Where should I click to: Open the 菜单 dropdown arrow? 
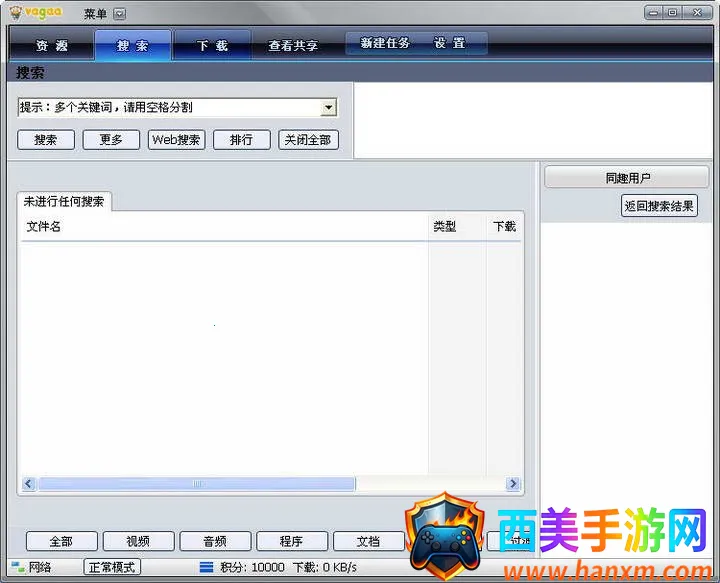120,14
